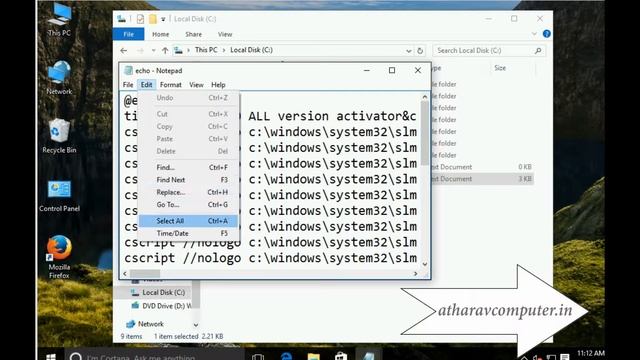Image resolution: width=640 pixels, height=360 pixels.
Task: Select Network in Explorer navigation pane
Action: tap(145, 324)
